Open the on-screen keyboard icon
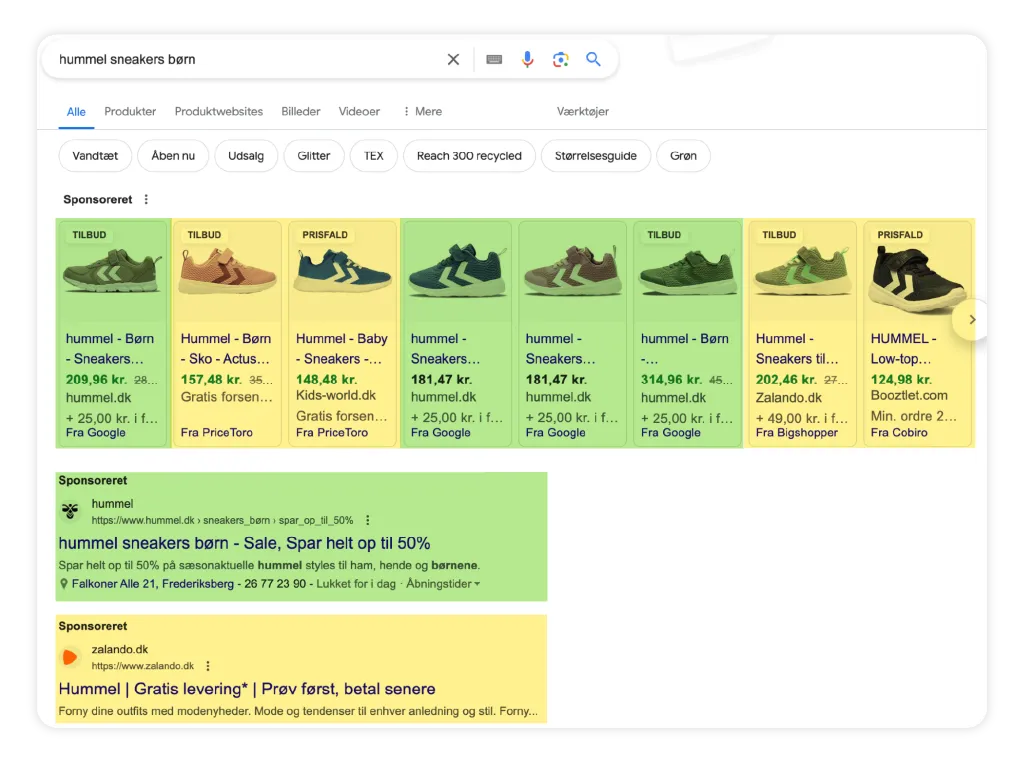This screenshot has height=767, width=1024. [x=494, y=59]
